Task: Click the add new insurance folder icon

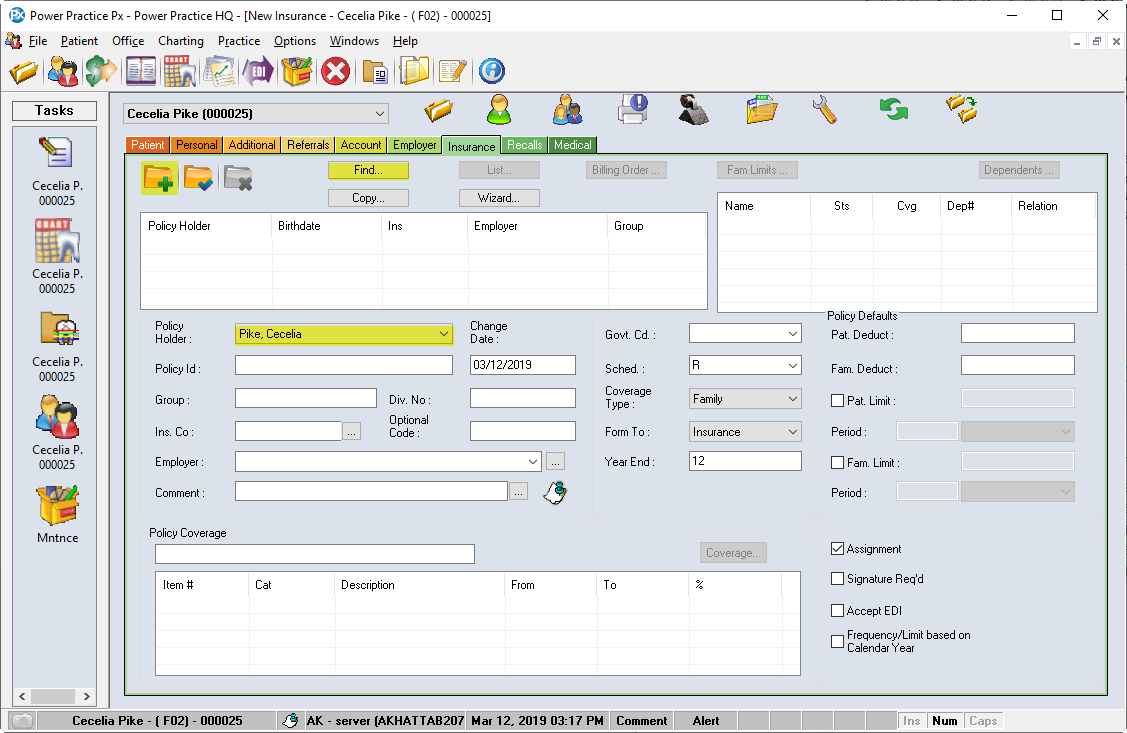Action: point(159,177)
